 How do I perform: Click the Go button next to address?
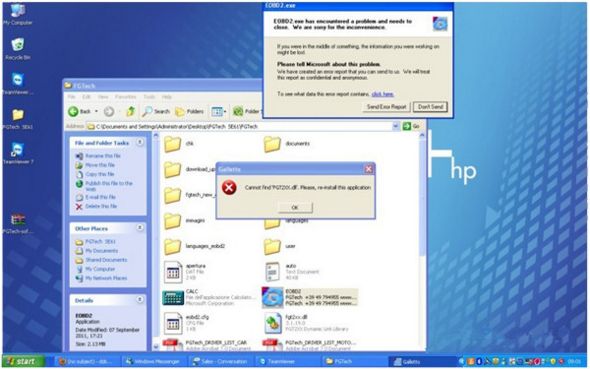pos(411,126)
